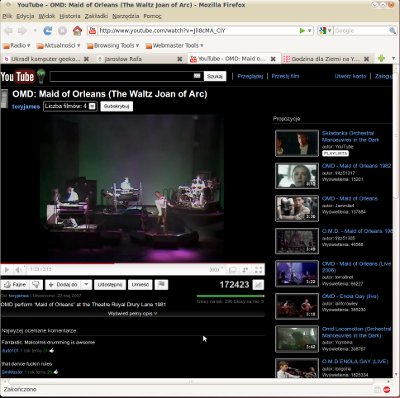The image size is (400, 398).
Task: Flag the video with flag icon
Action: point(161,284)
